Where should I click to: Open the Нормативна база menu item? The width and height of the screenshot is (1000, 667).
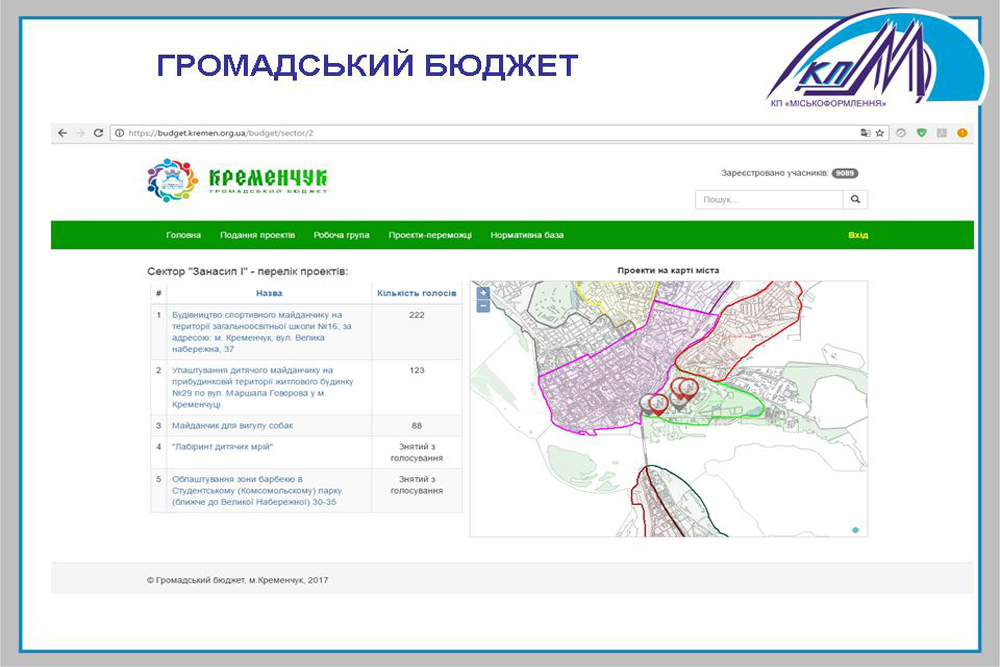click(526, 235)
